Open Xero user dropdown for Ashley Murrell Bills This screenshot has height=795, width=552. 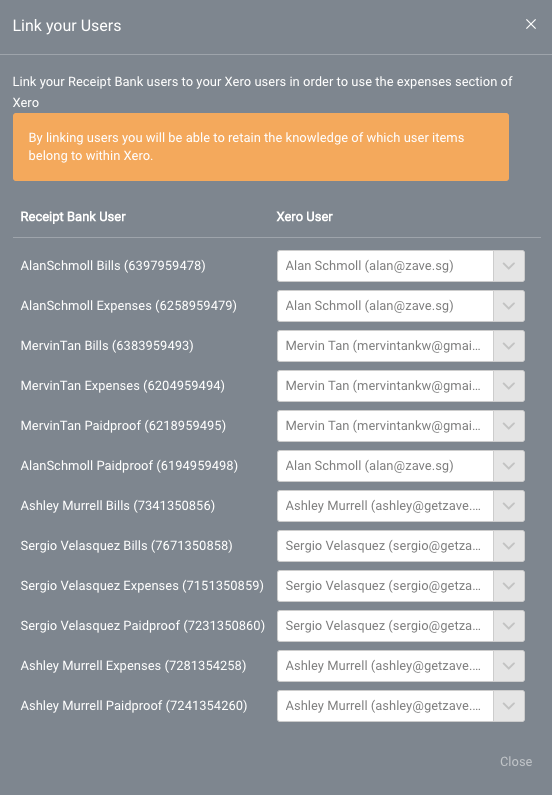[400, 506]
